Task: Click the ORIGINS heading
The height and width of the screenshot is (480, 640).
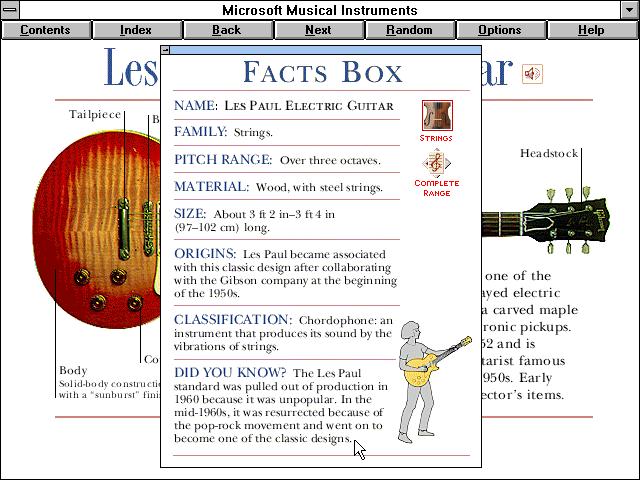Action: [204, 253]
